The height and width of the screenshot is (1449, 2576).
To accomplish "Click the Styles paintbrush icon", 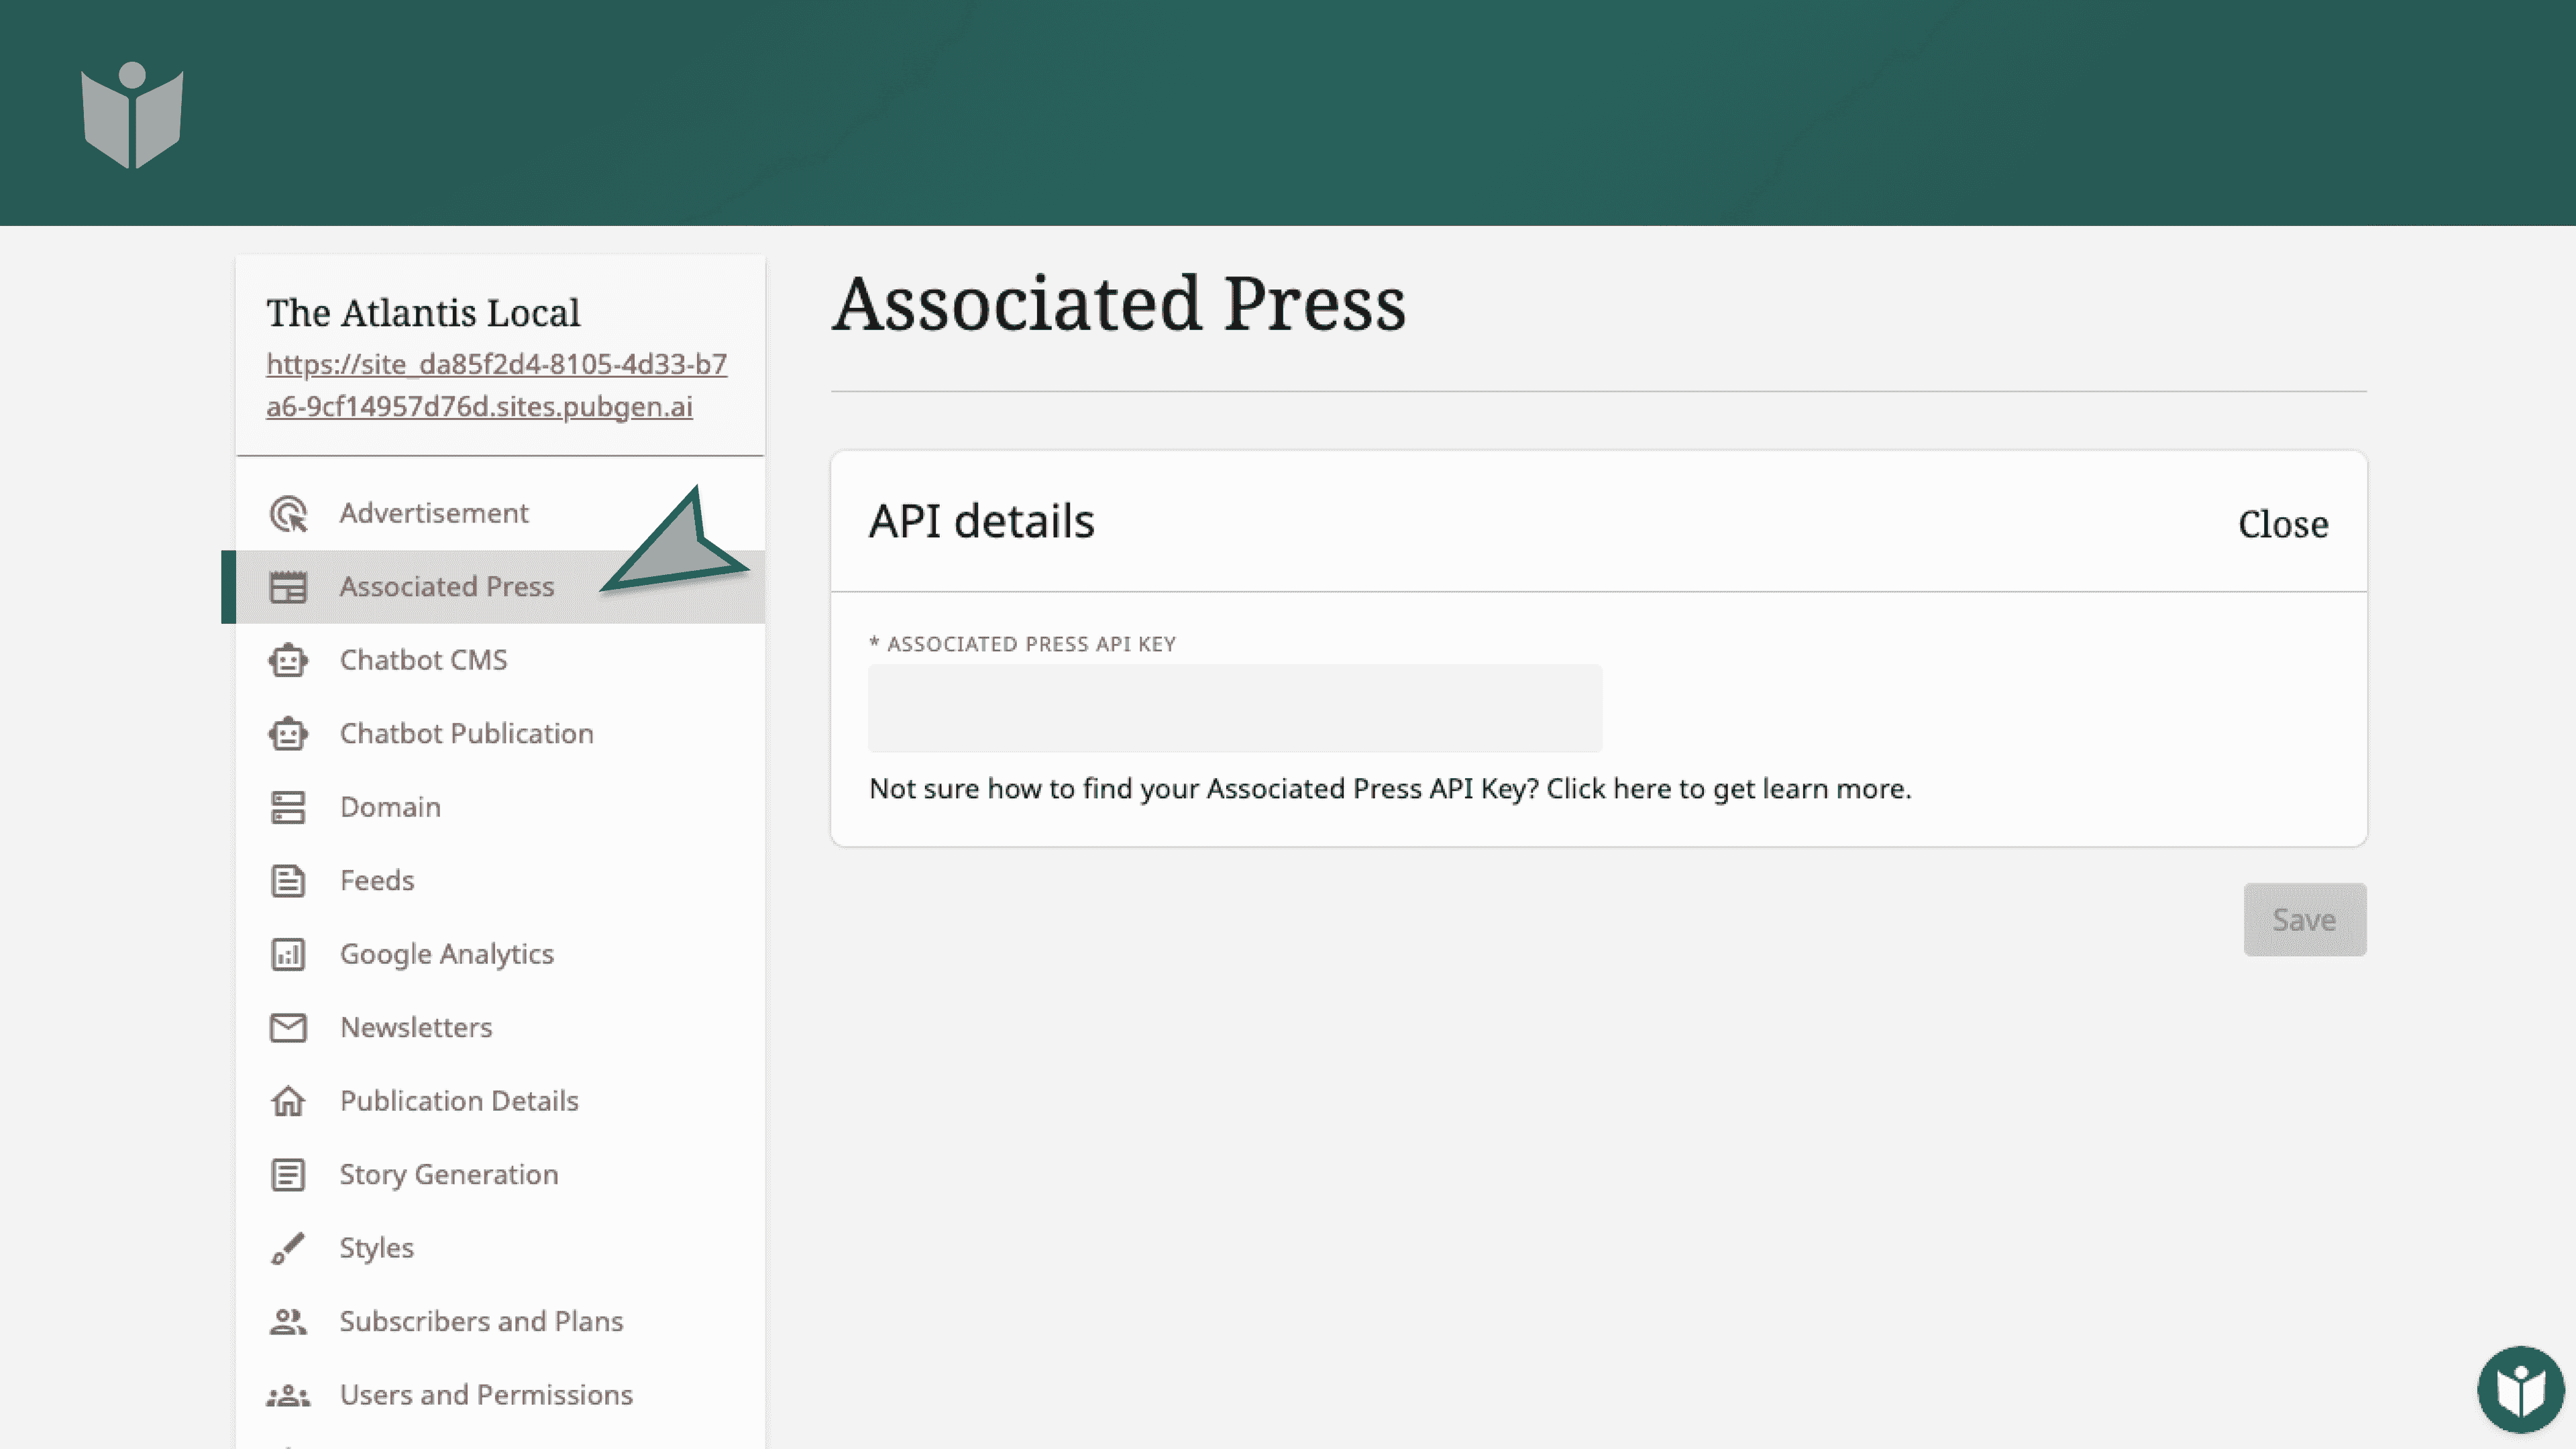I will click(288, 1248).
